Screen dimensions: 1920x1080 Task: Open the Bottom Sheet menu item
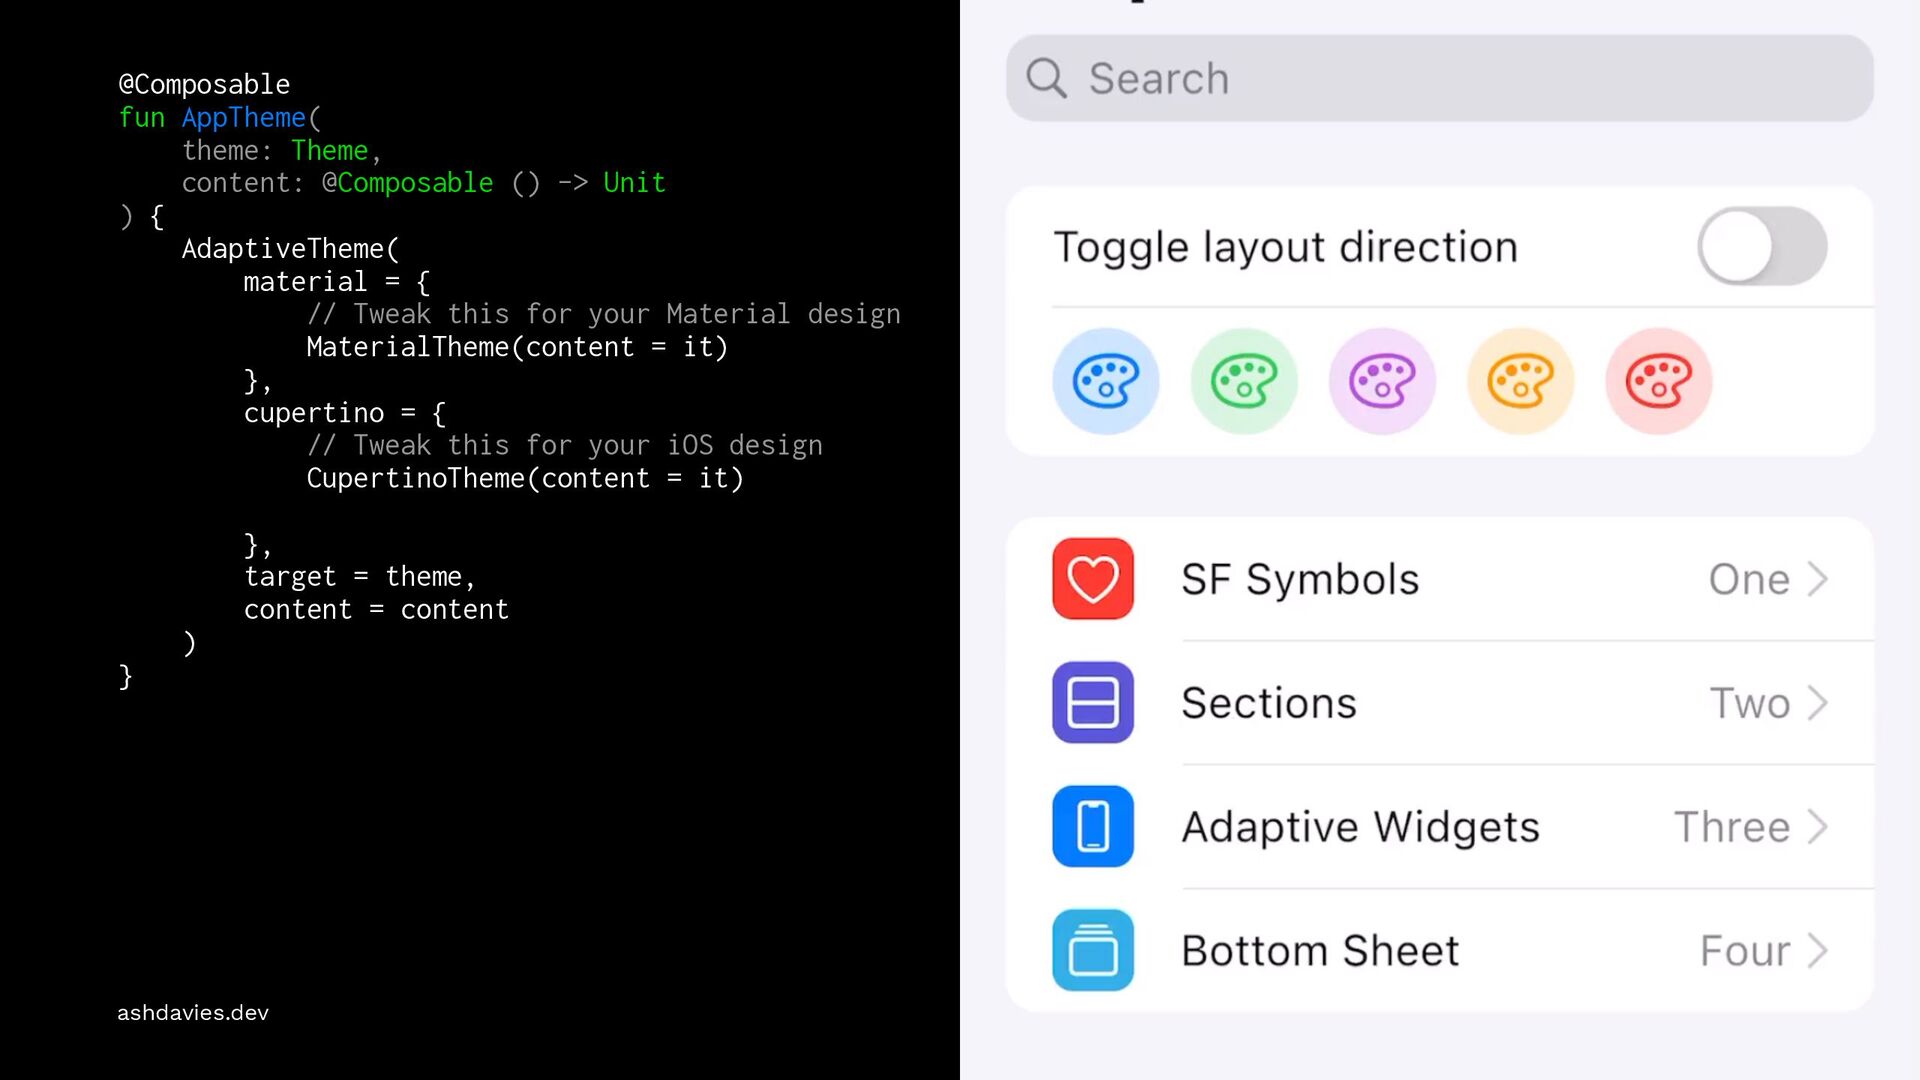pos(1320,951)
